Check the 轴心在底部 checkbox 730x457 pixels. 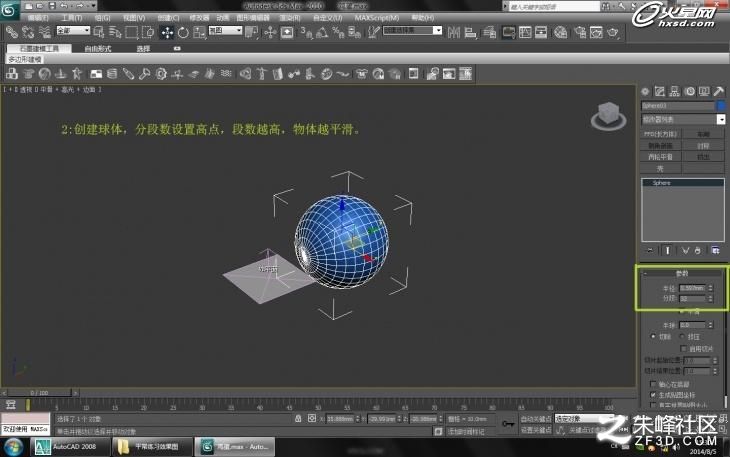pyautogui.click(x=653, y=384)
